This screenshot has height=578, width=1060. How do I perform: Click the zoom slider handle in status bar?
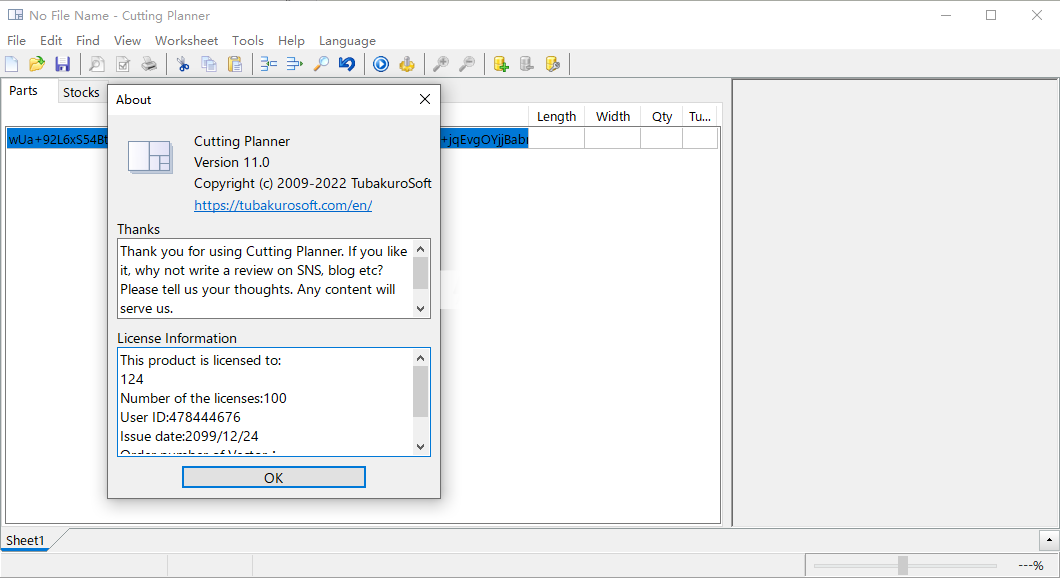coord(902,565)
